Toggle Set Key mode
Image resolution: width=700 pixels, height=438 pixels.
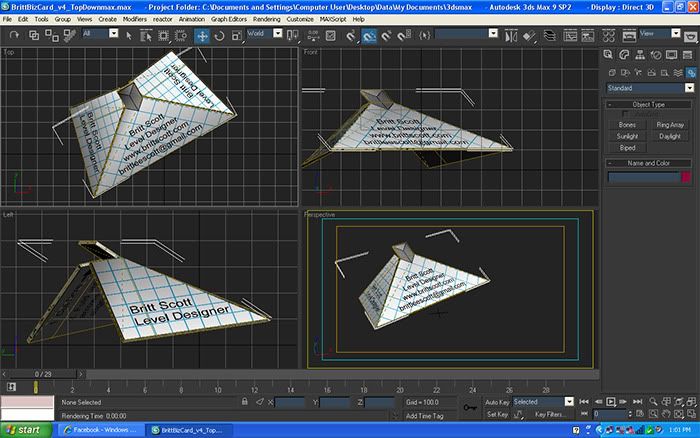pos(497,414)
